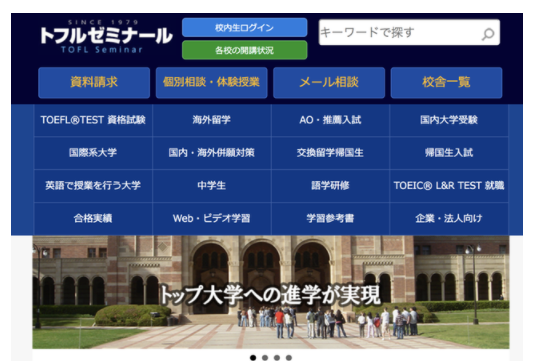Select the fourth carousel dot indicator
This screenshot has height=361, width=537.
[x=289, y=357]
